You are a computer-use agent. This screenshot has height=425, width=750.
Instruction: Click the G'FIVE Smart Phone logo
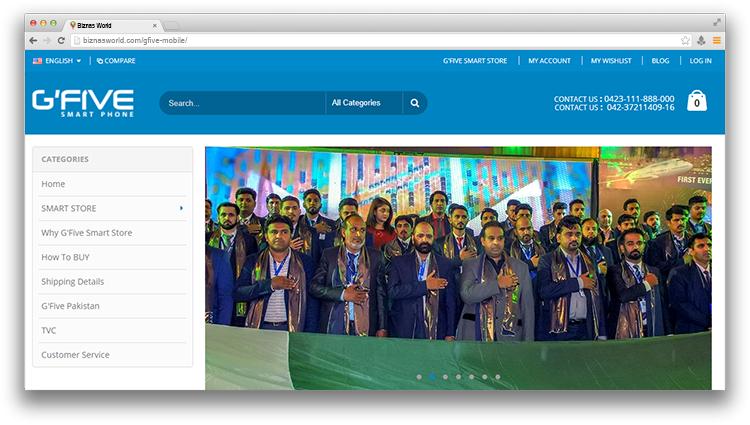coord(83,102)
